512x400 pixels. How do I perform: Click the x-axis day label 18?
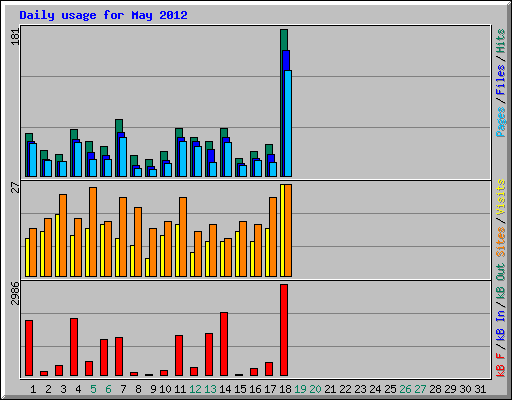click(285, 389)
